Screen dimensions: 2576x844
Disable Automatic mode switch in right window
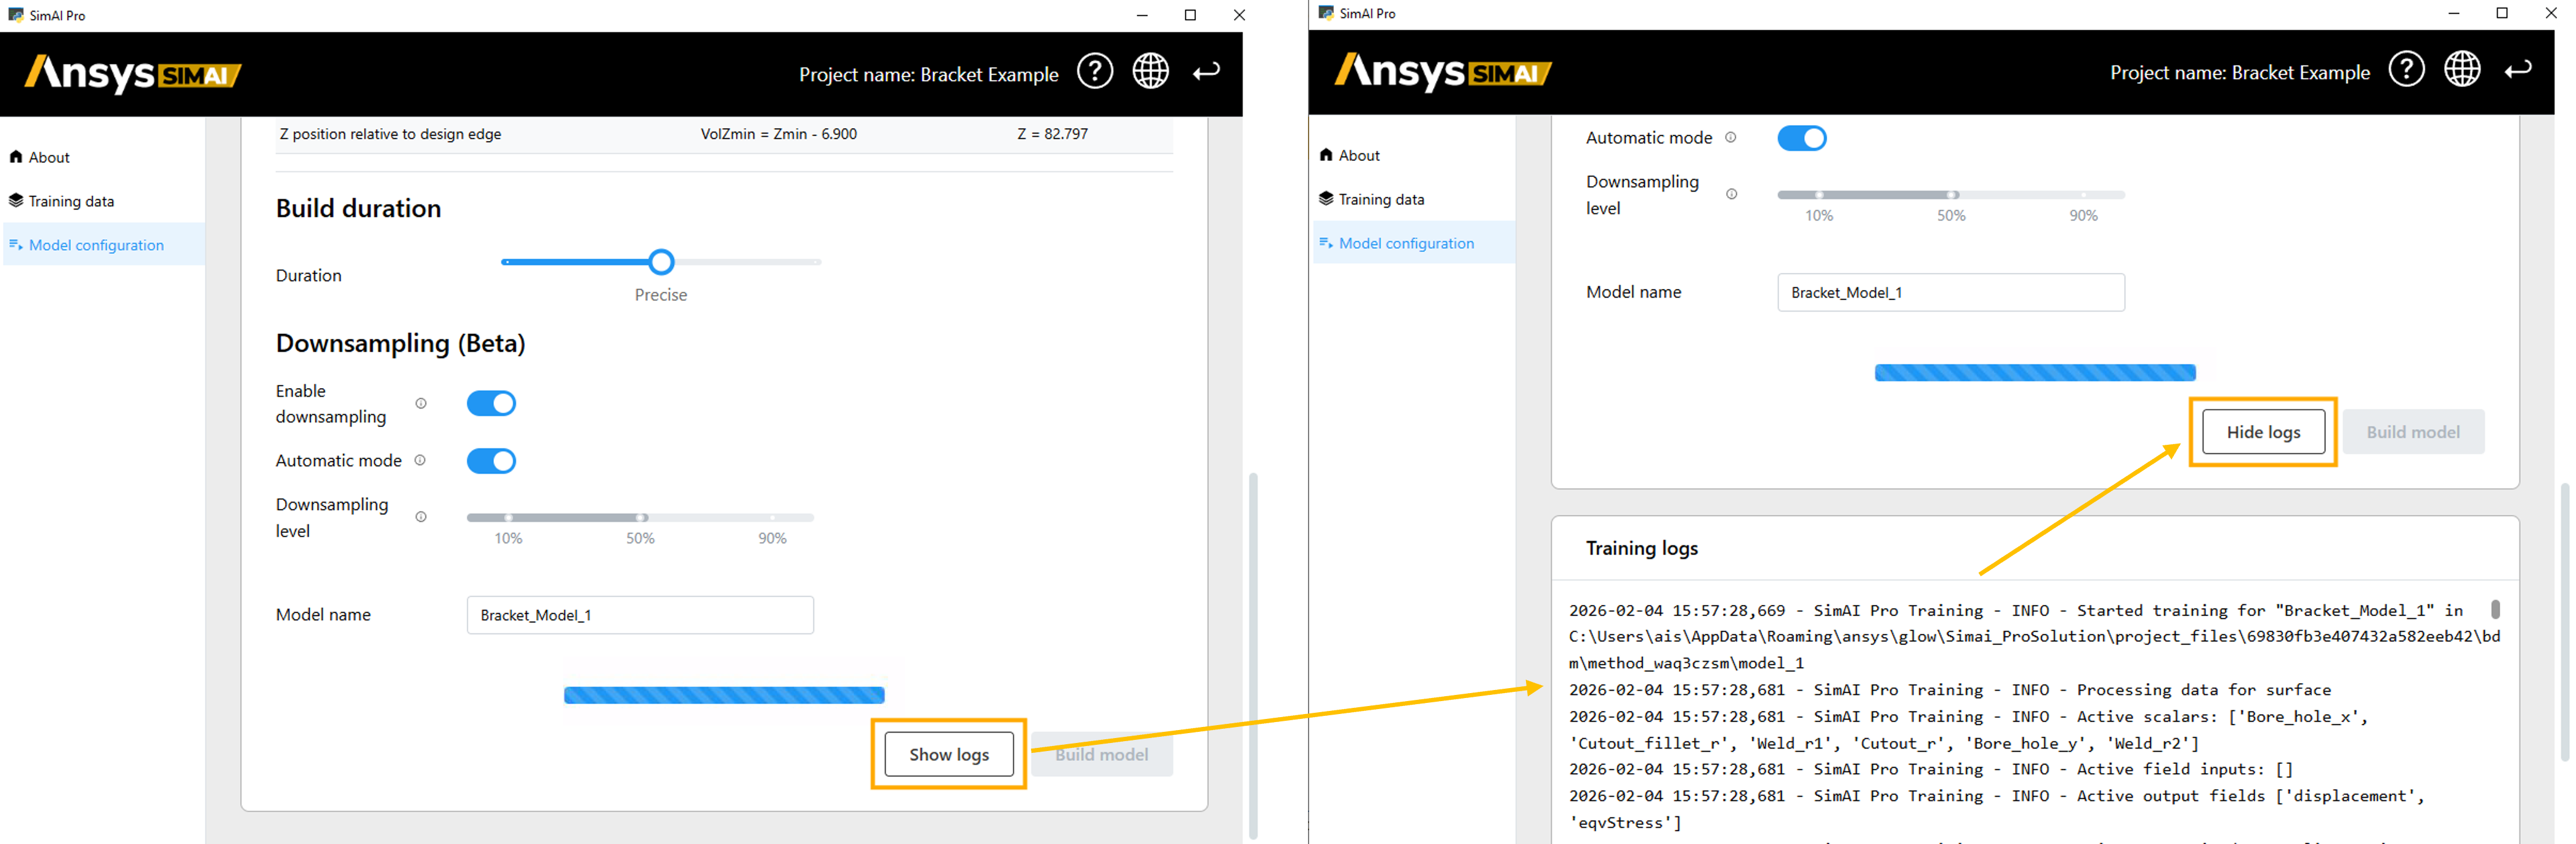pyautogui.click(x=1801, y=138)
